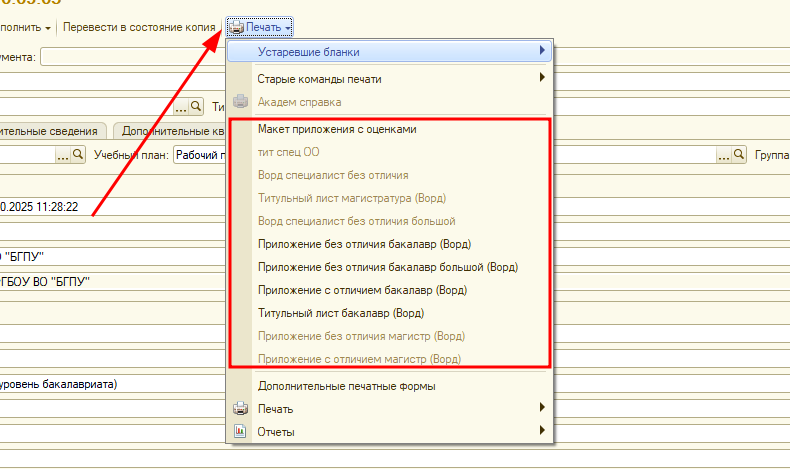The height and width of the screenshot is (469, 790).
Task: Click the printer icon beside the Печать submenu entry
Action: 240,408
